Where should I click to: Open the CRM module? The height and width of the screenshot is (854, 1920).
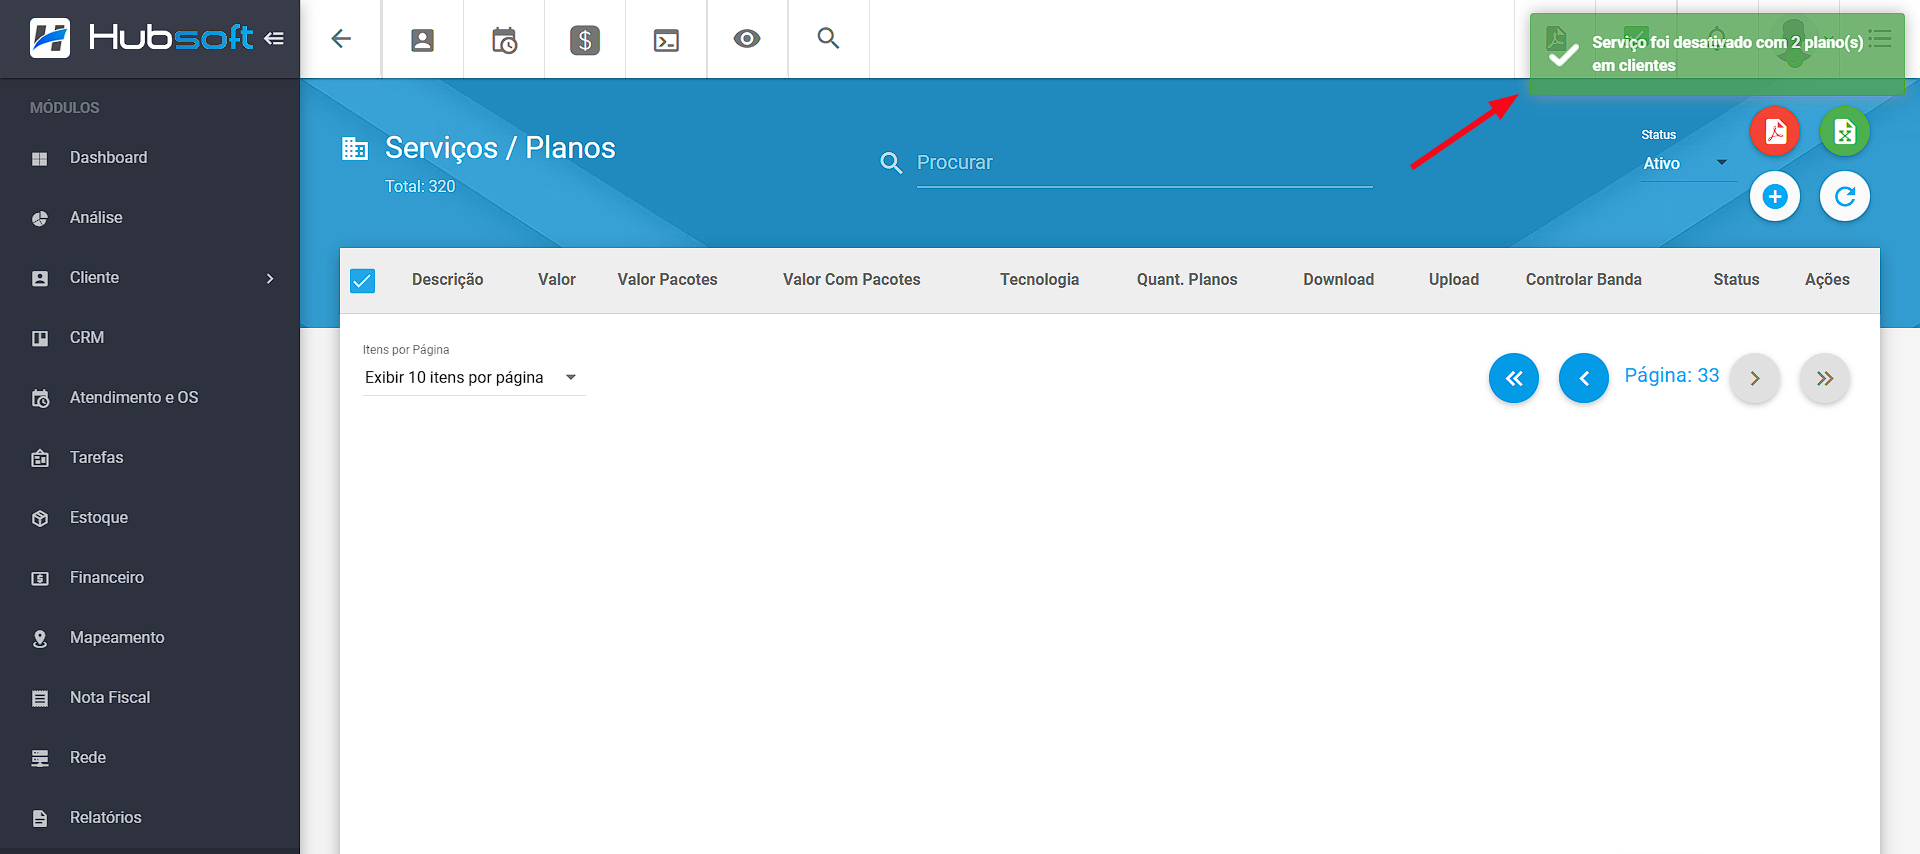coord(150,338)
